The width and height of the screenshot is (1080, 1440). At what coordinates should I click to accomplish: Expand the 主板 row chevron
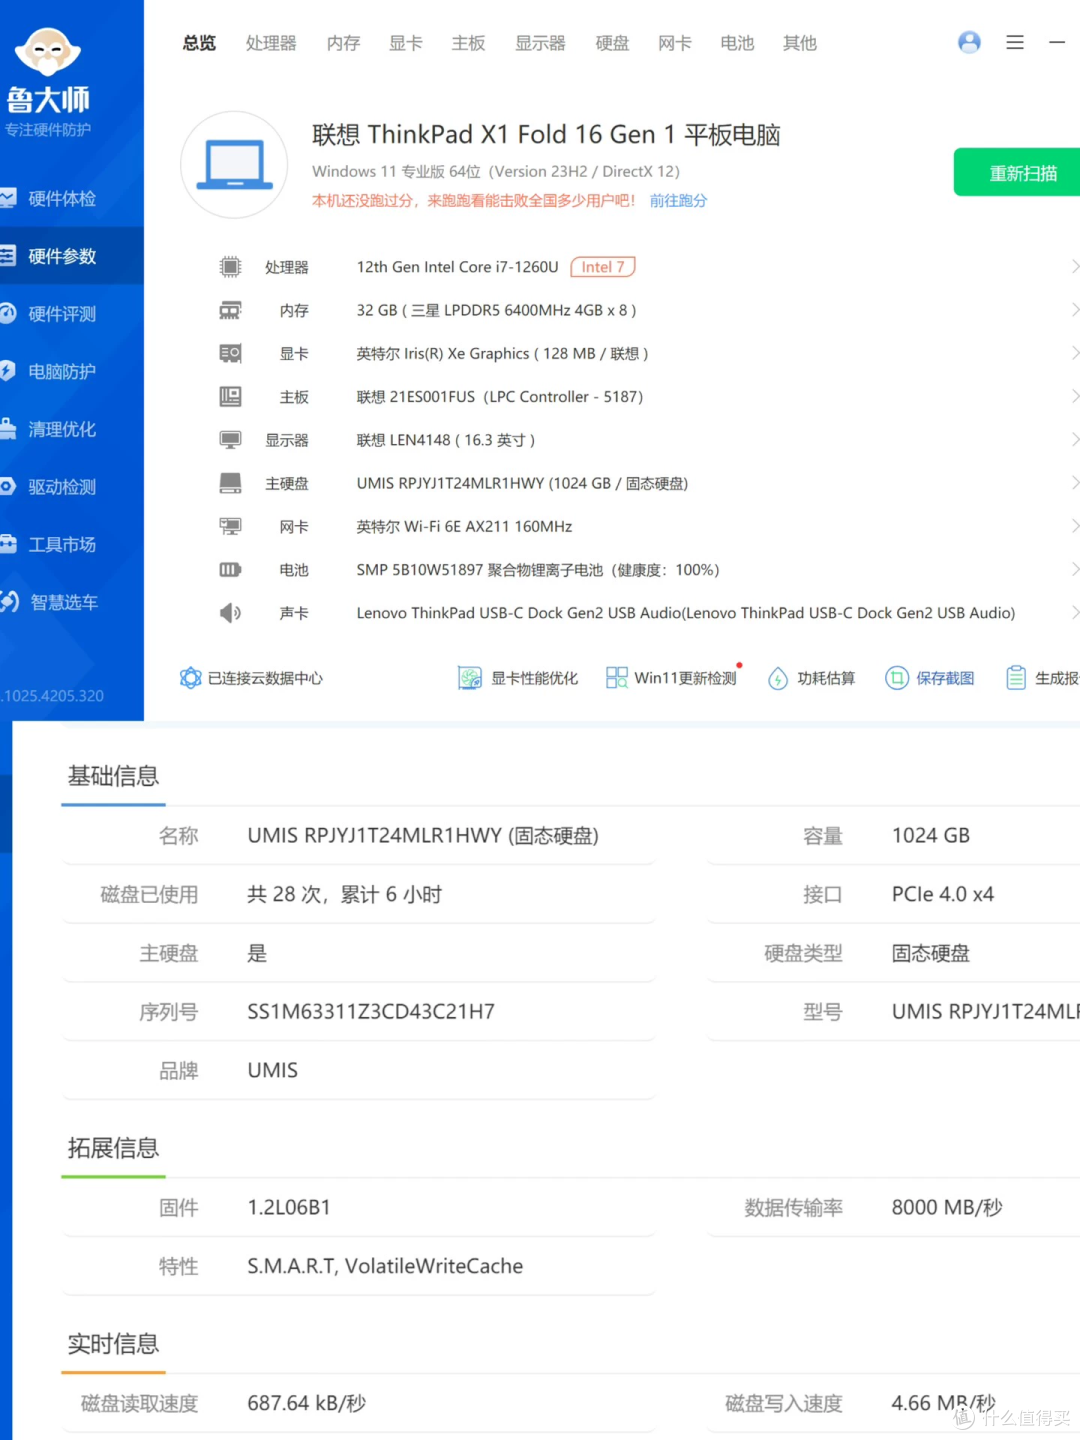coord(1074,397)
